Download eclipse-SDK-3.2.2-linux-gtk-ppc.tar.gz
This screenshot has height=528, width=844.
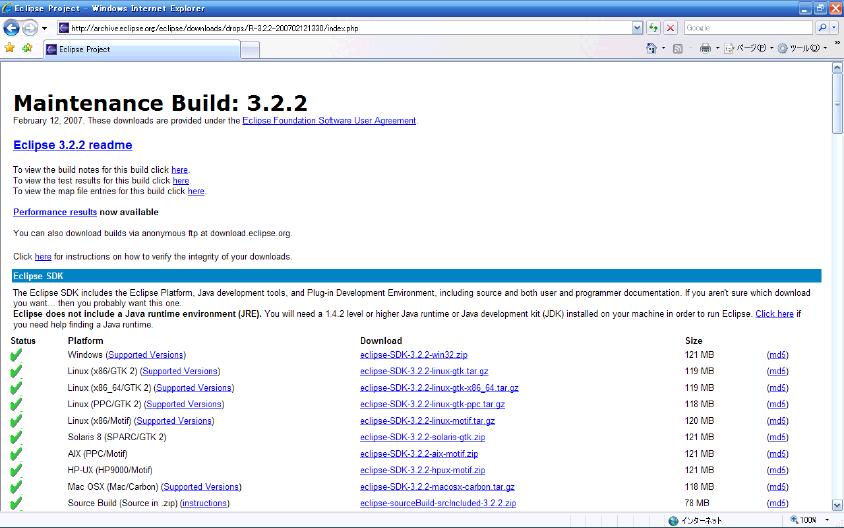coord(432,404)
